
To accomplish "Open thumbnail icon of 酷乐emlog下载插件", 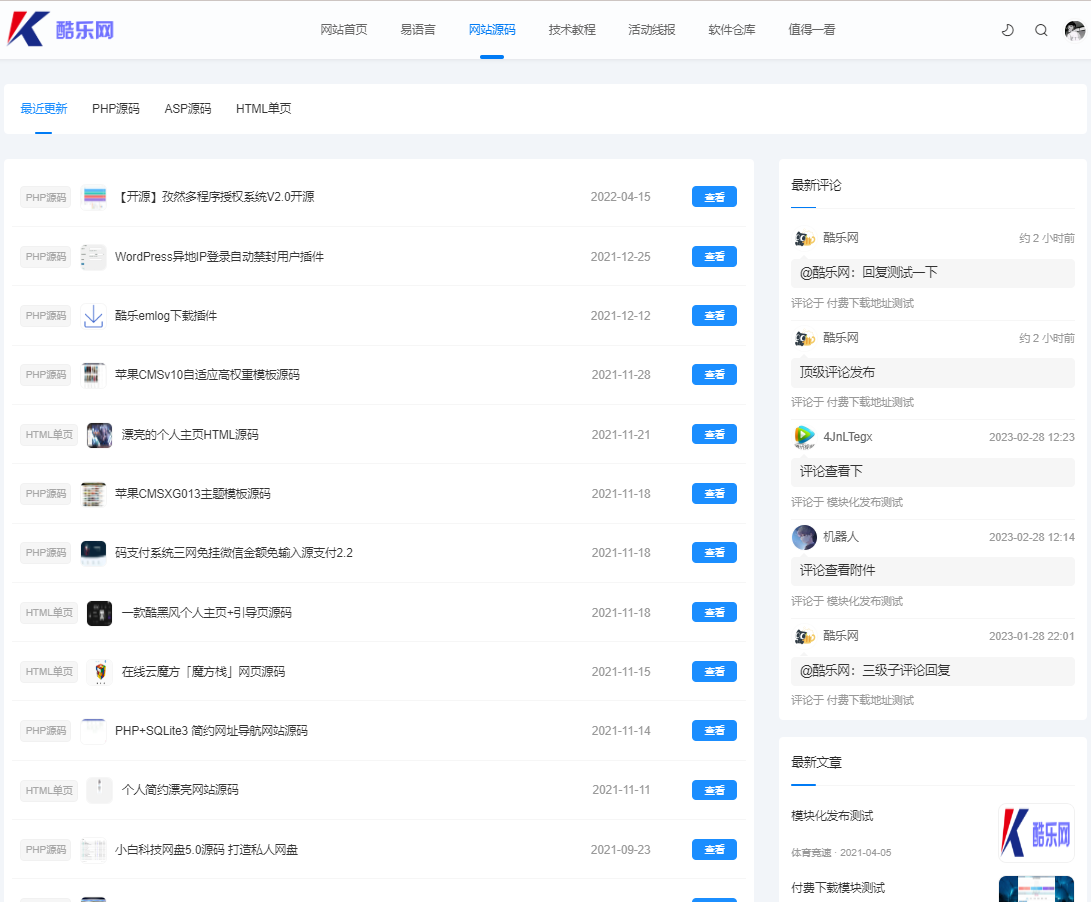I will point(93,315).
